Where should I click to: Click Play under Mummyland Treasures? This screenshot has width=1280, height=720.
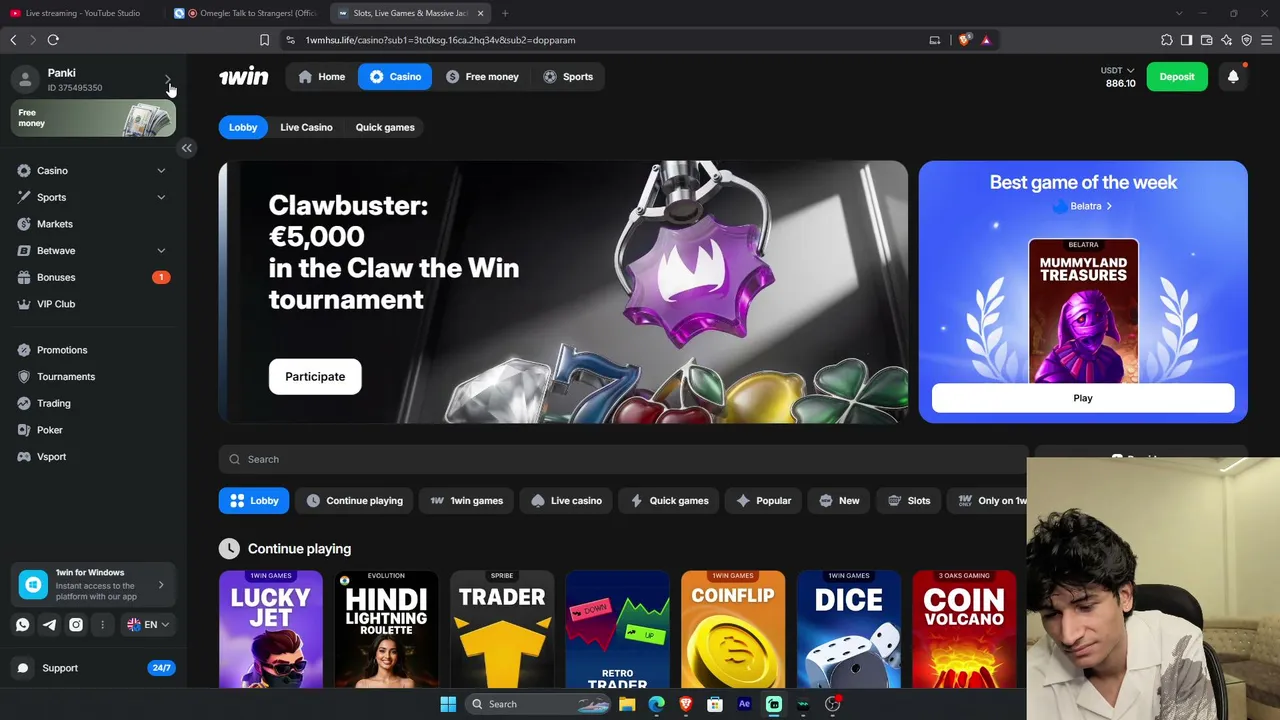tap(1083, 398)
